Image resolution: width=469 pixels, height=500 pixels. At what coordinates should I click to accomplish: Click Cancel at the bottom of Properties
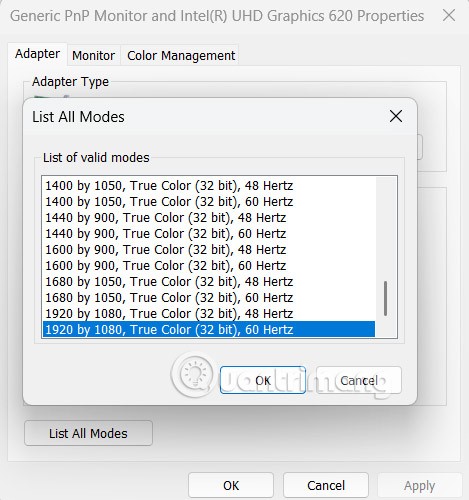[326, 485]
